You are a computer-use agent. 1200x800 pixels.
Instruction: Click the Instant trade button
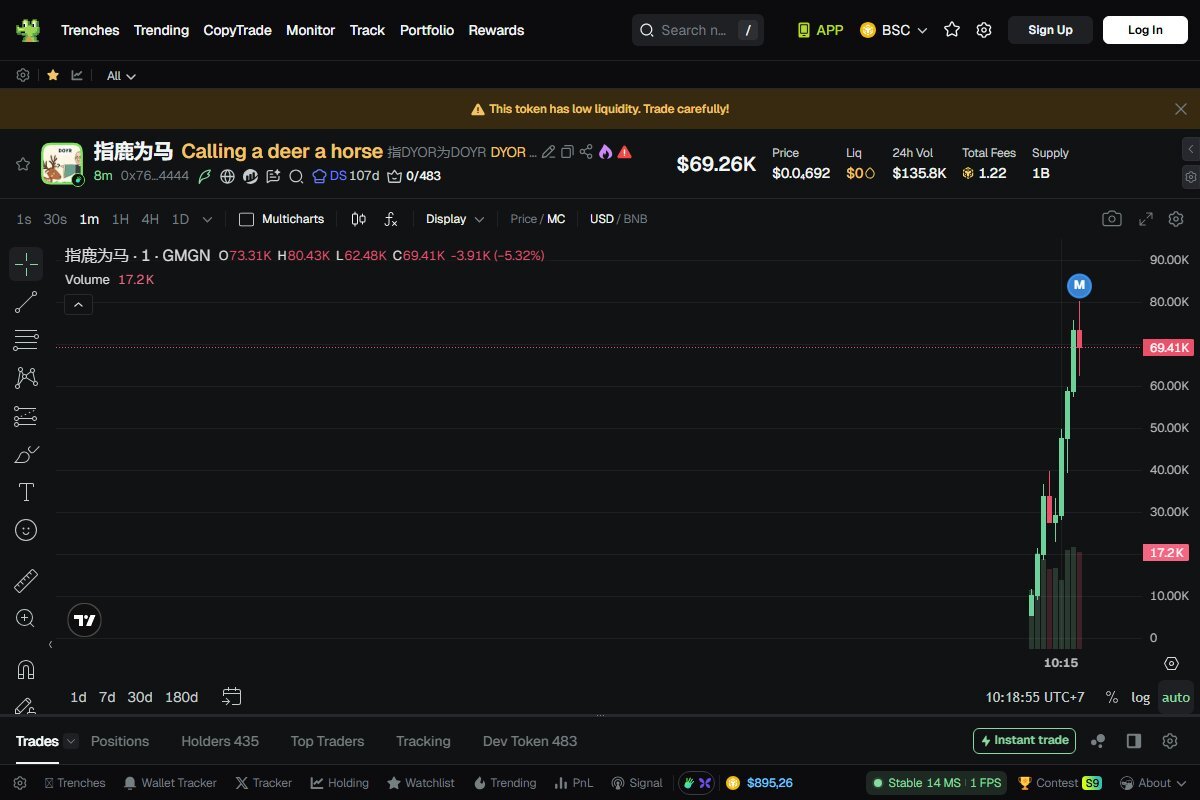[1024, 741]
